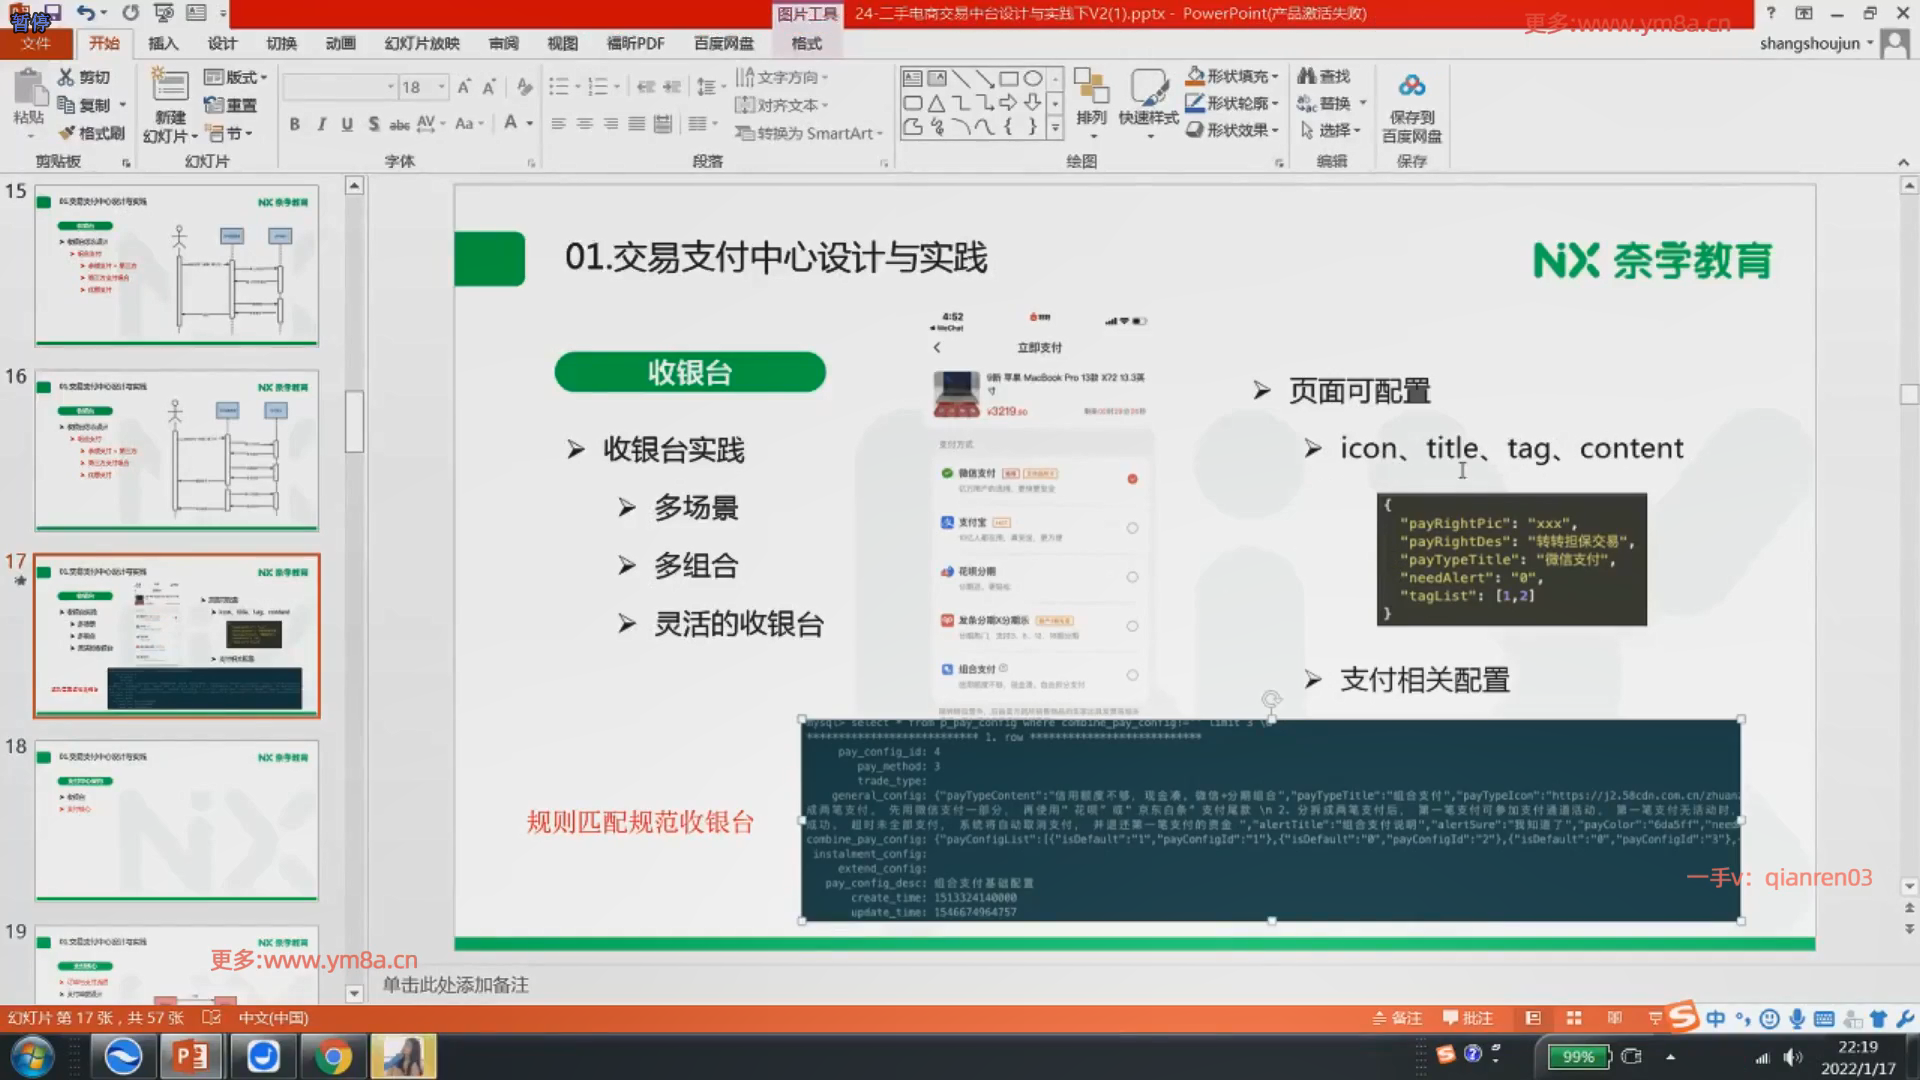Click the New Slide icon
This screenshot has width=1920, height=1080.
169,88
